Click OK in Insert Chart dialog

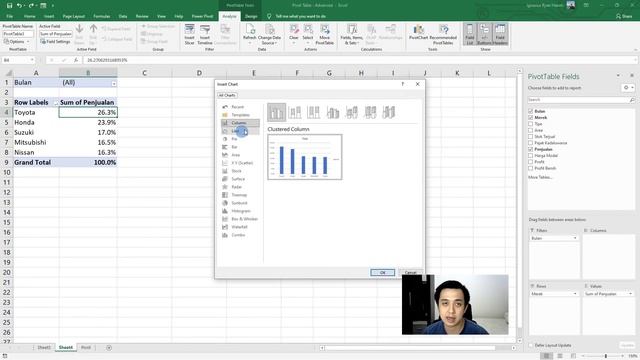coord(382,272)
